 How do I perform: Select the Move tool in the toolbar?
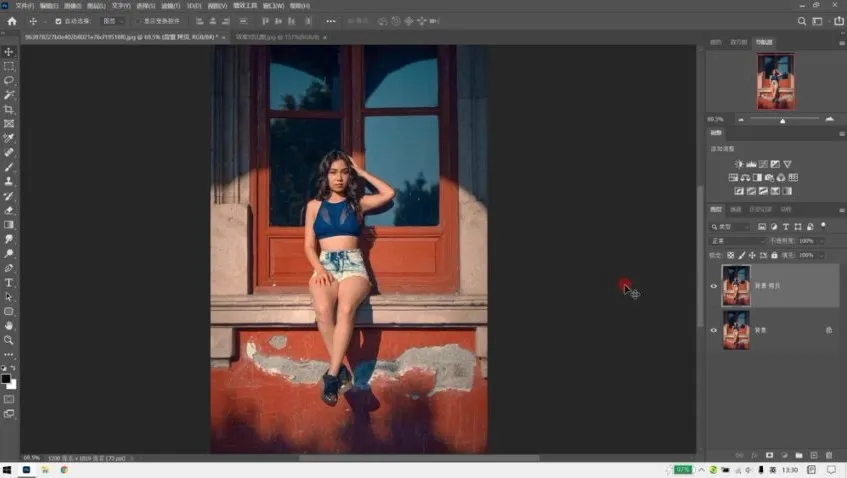coord(9,51)
